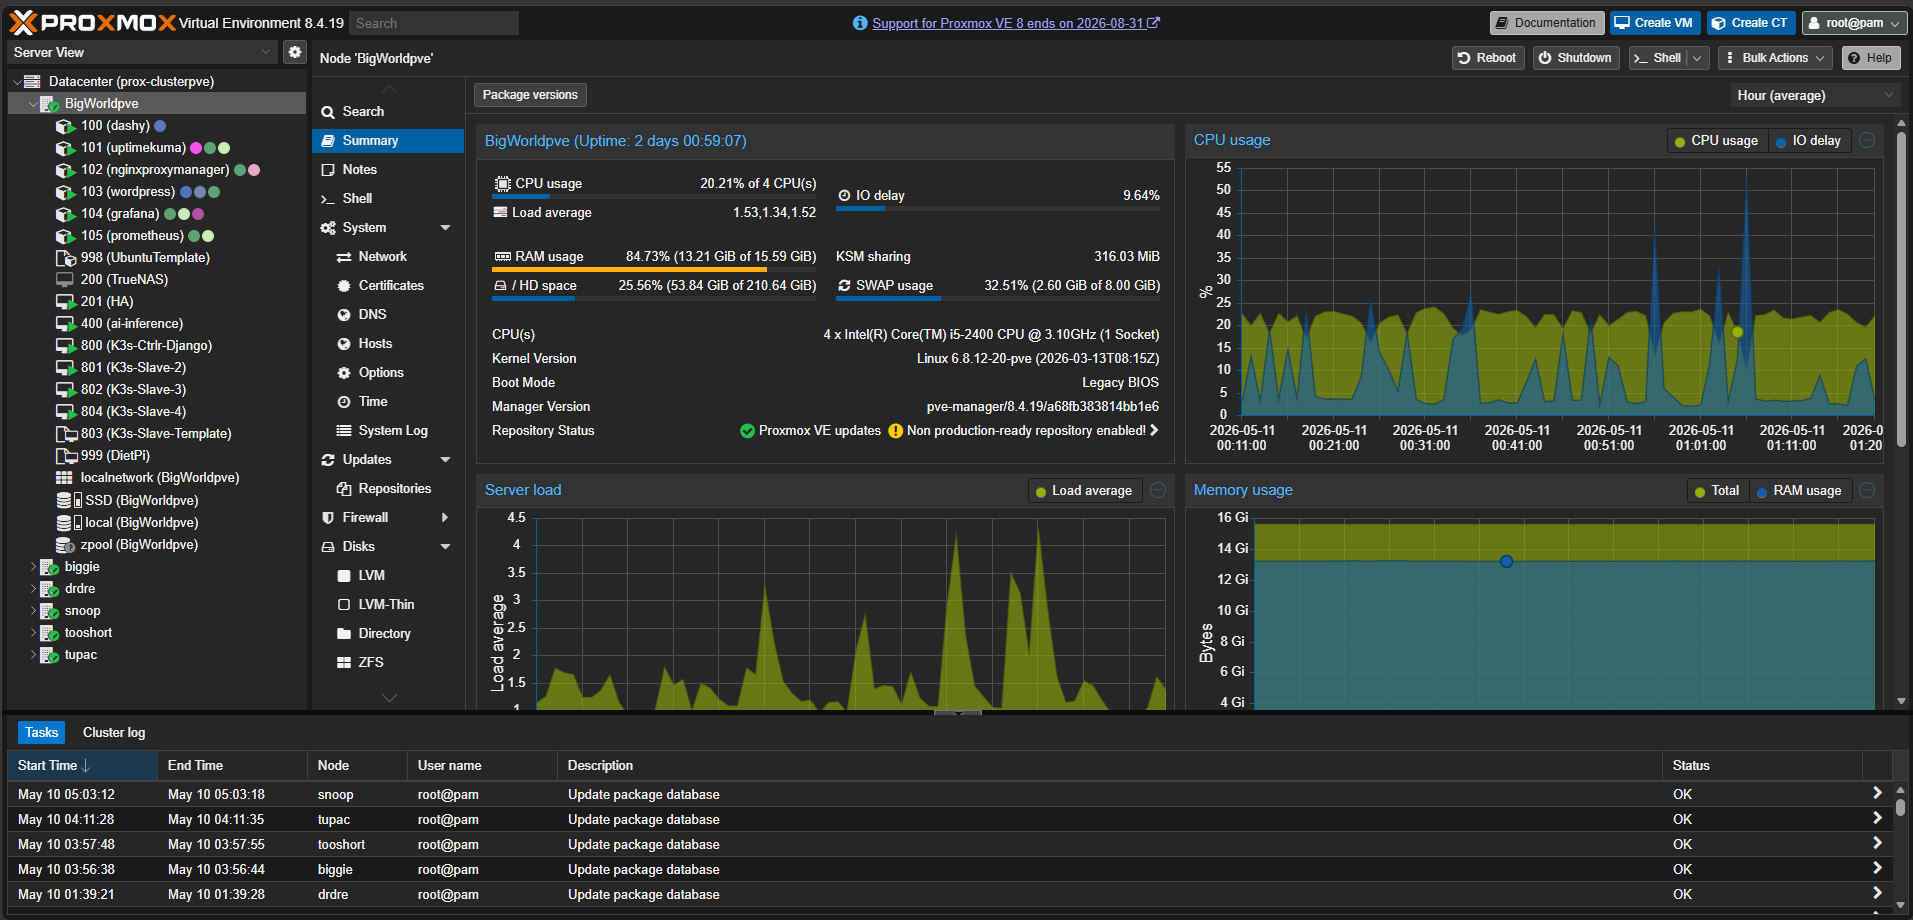Click the LVM icon

tap(344, 576)
